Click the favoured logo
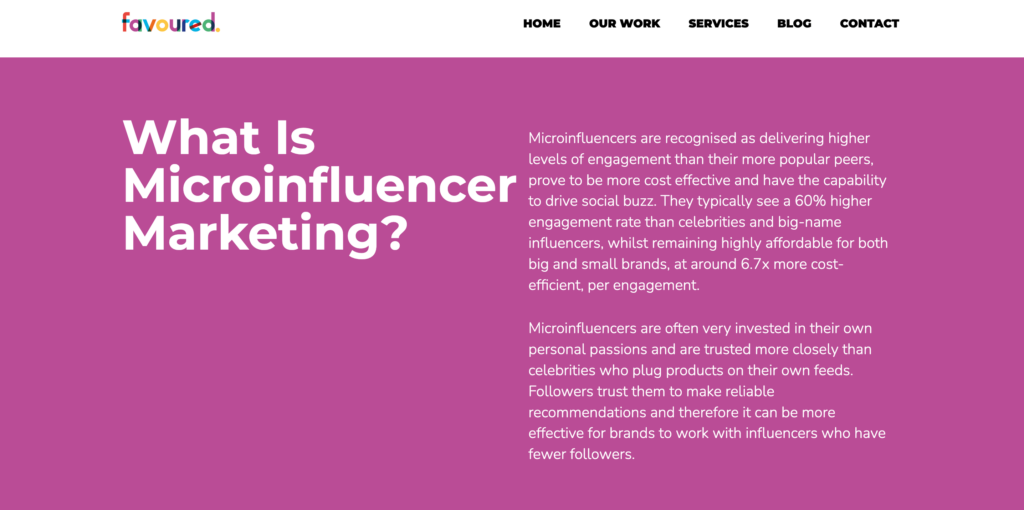The height and width of the screenshot is (510, 1024). 170,22
